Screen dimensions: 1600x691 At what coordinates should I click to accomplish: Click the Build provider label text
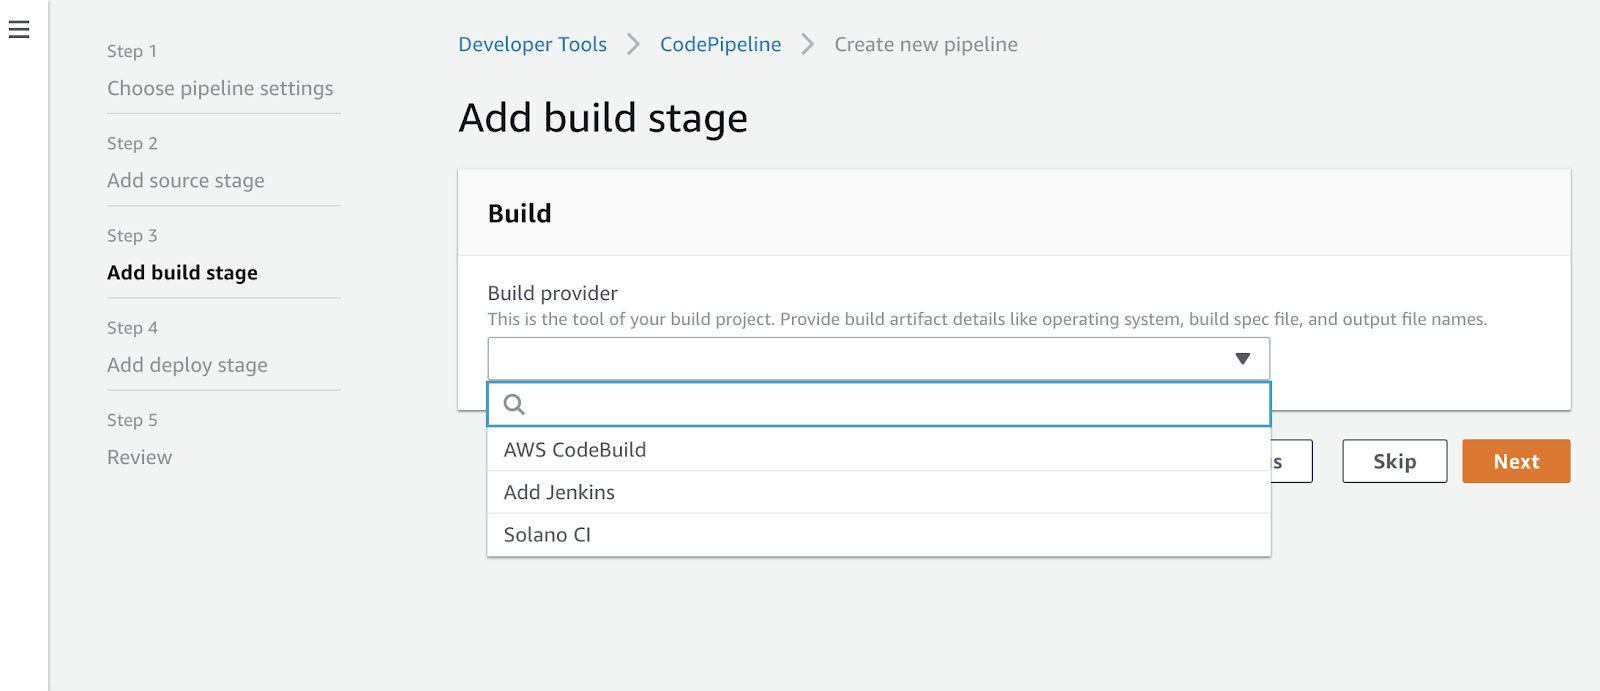[x=552, y=293]
